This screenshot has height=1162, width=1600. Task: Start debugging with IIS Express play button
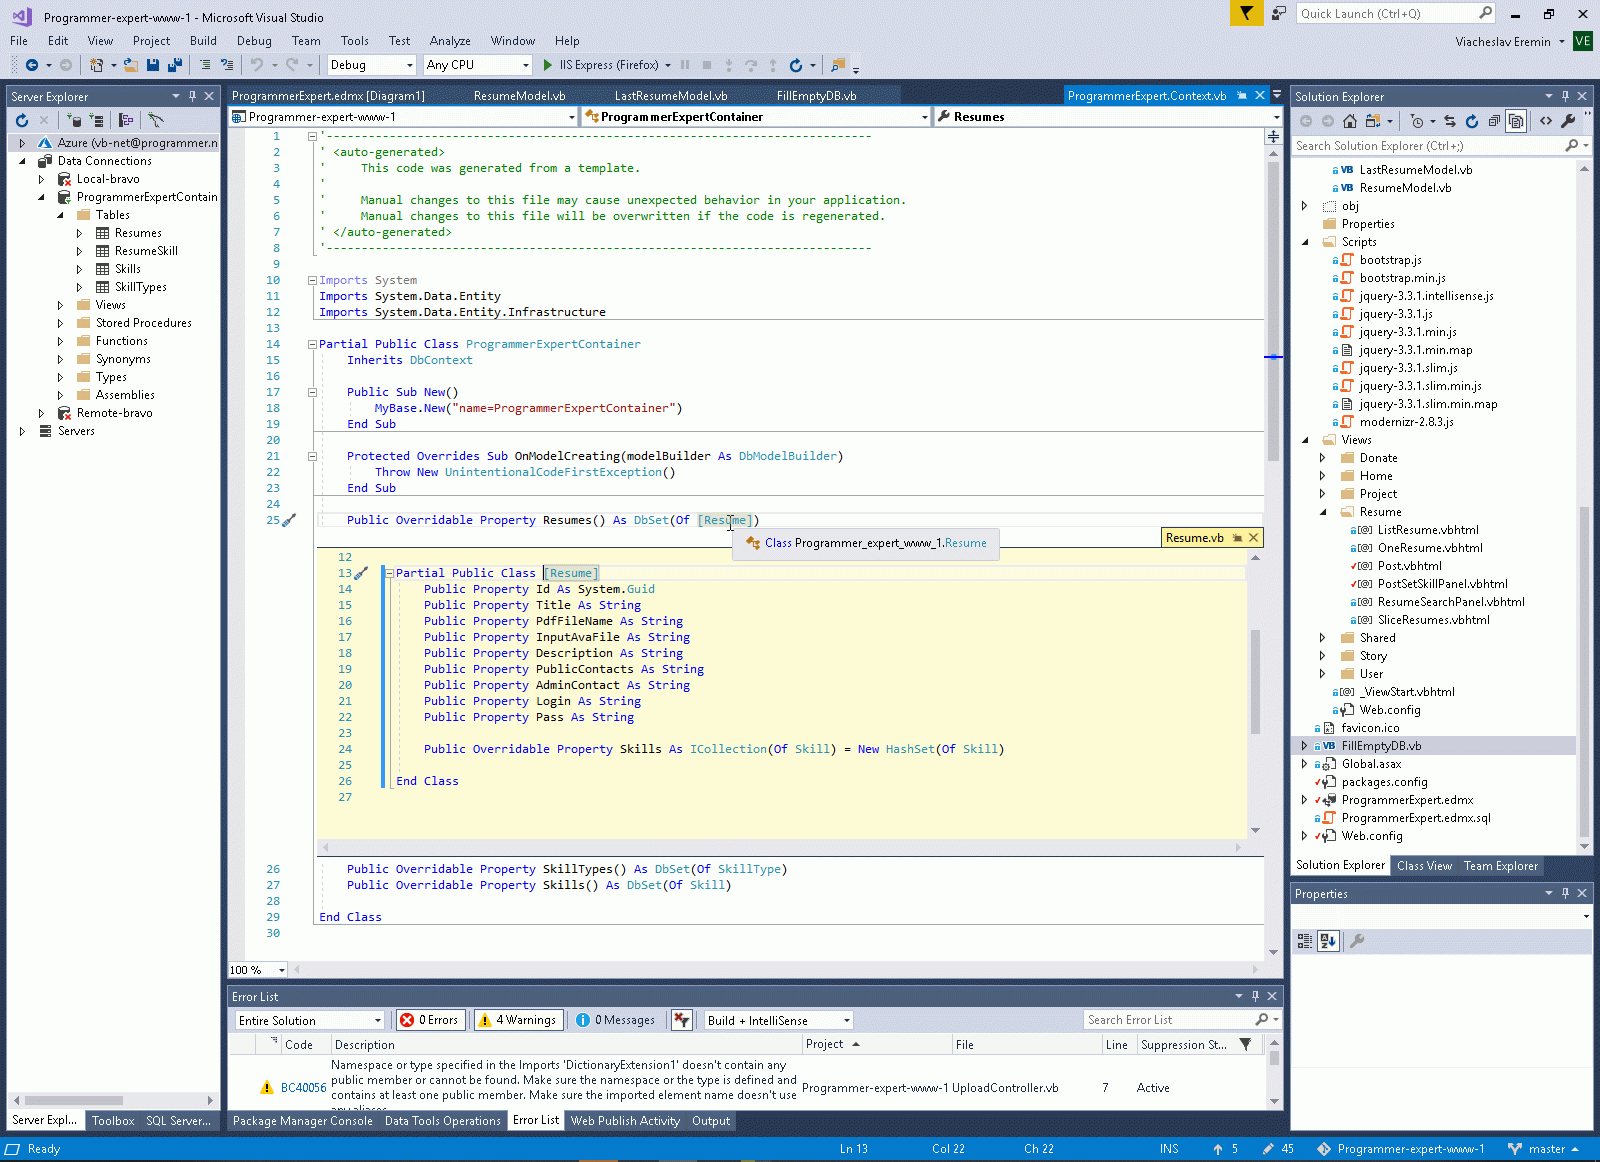coord(547,65)
